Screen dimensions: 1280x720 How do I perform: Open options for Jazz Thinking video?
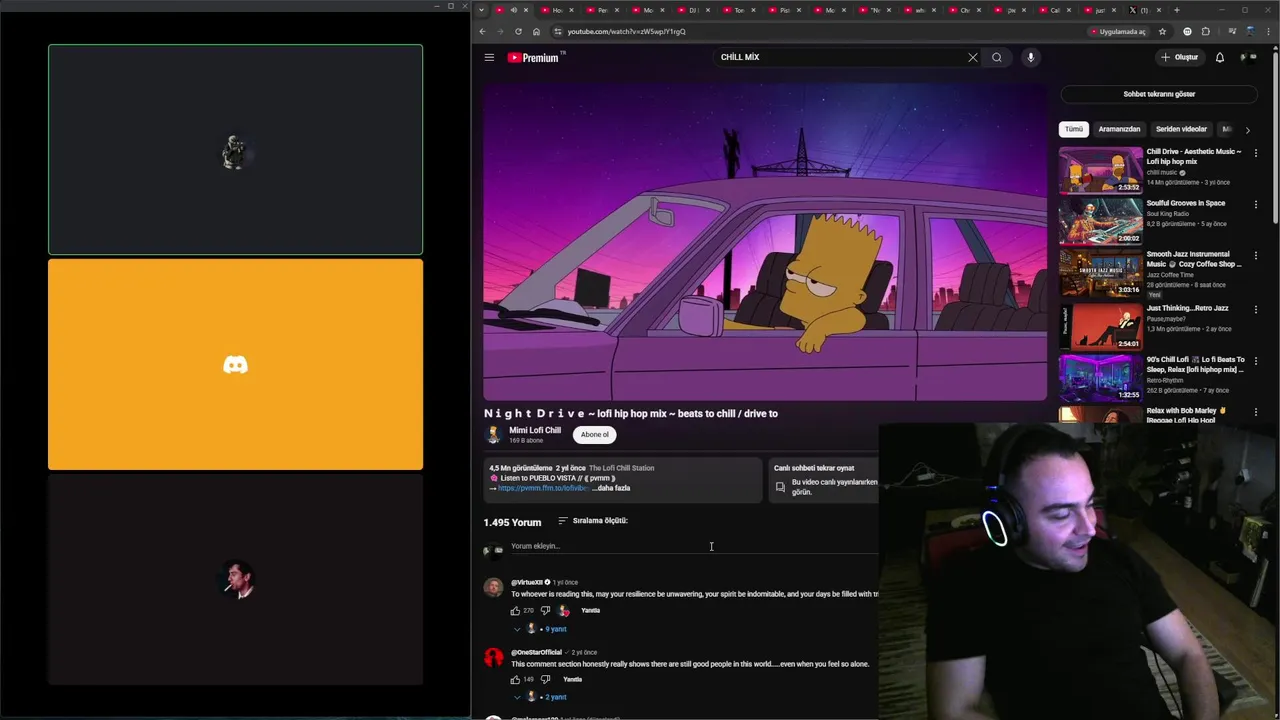click(1255, 309)
